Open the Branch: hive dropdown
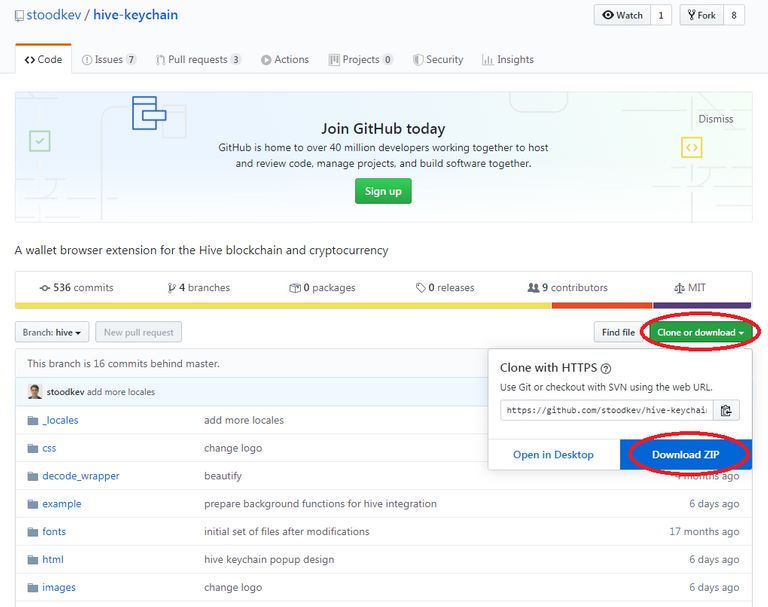 [x=52, y=332]
